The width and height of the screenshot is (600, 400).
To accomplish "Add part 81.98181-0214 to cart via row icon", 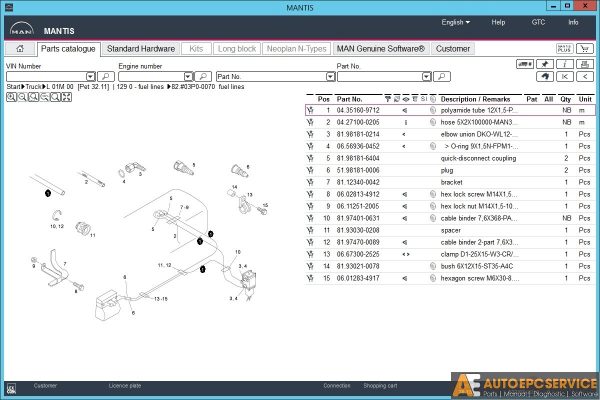I will pyautogui.click(x=310, y=134).
